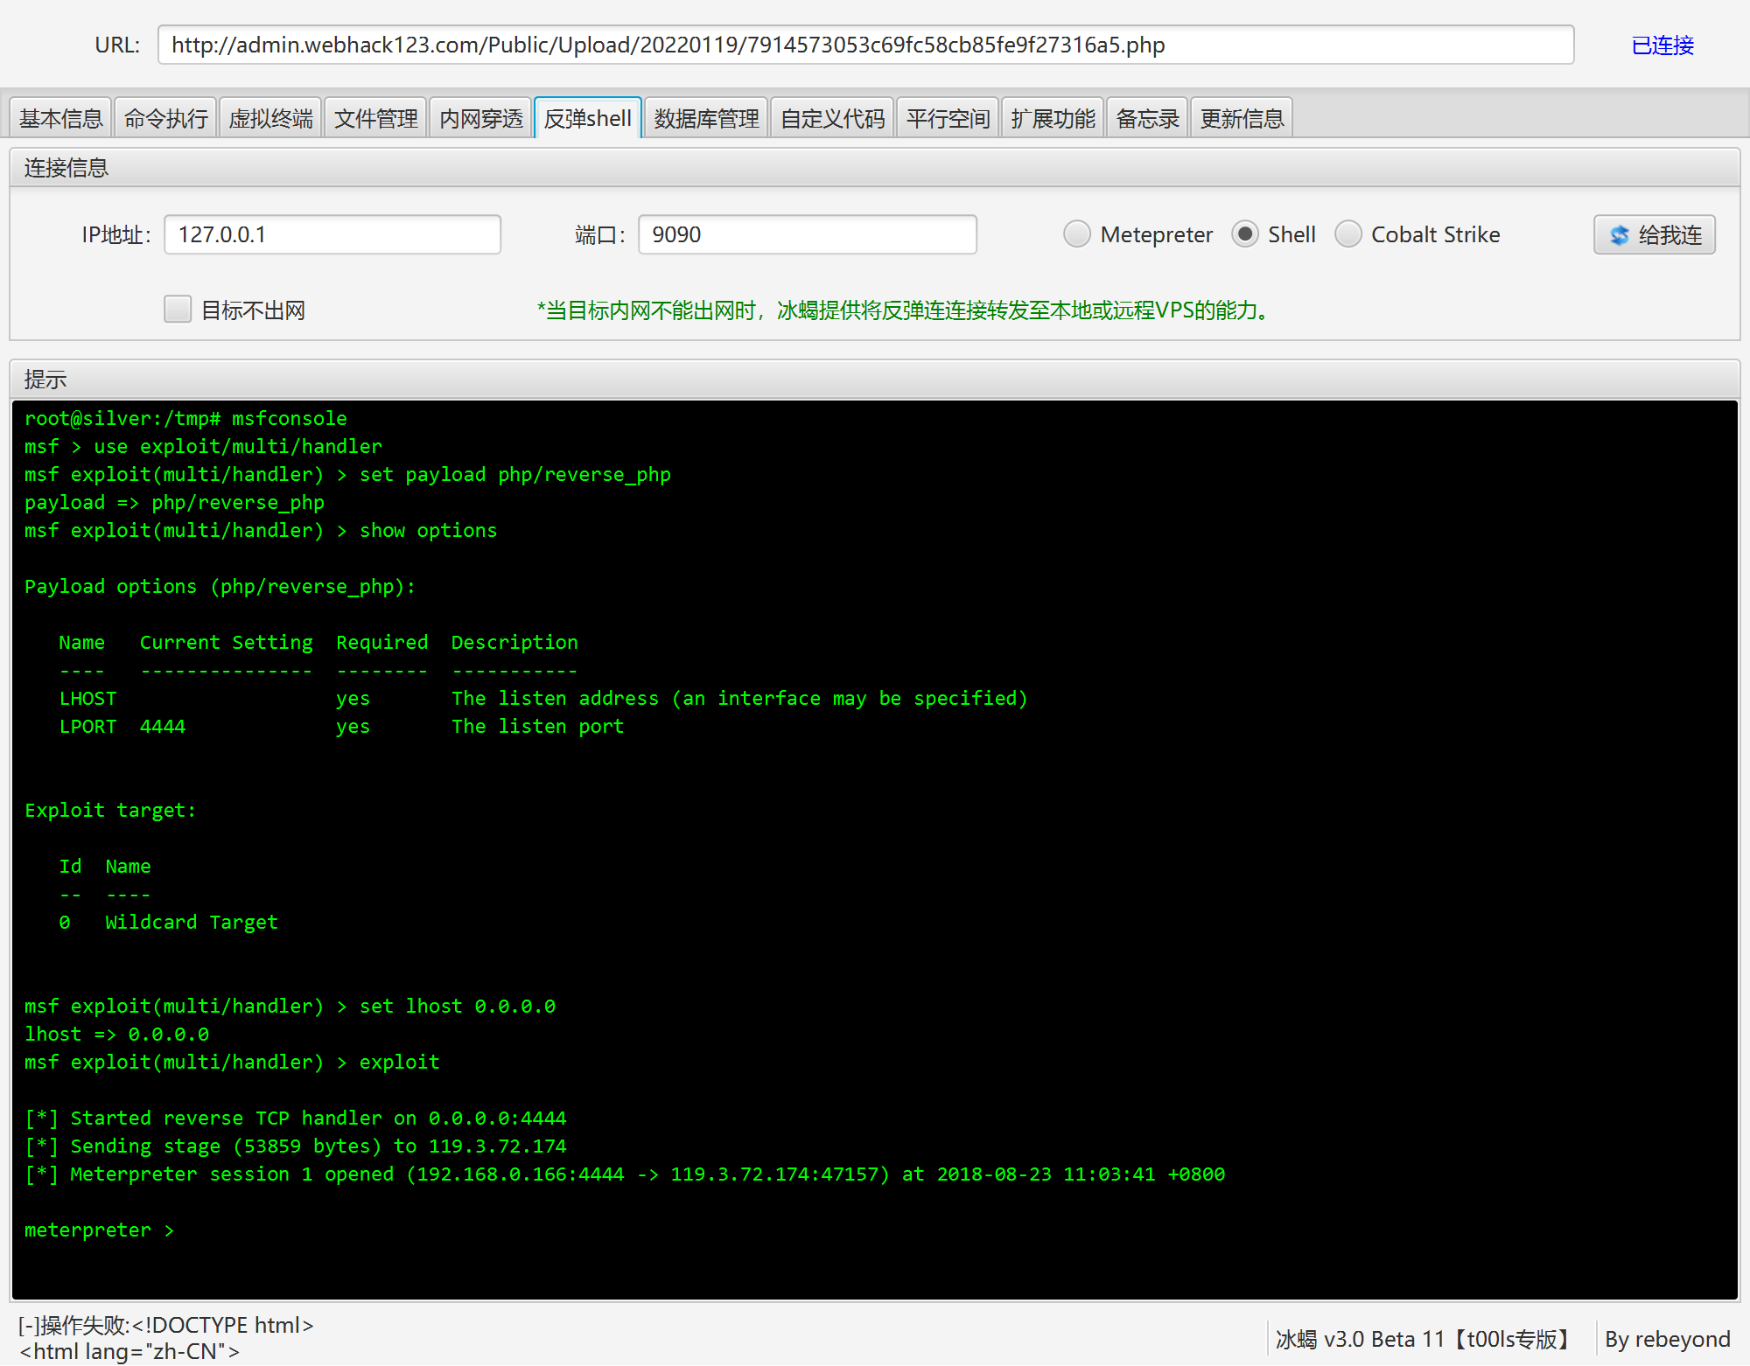The height and width of the screenshot is (1366, 1750).
Task: Click the 'Meterpreter session 1 opened' line
Action: click(625, 1174)
